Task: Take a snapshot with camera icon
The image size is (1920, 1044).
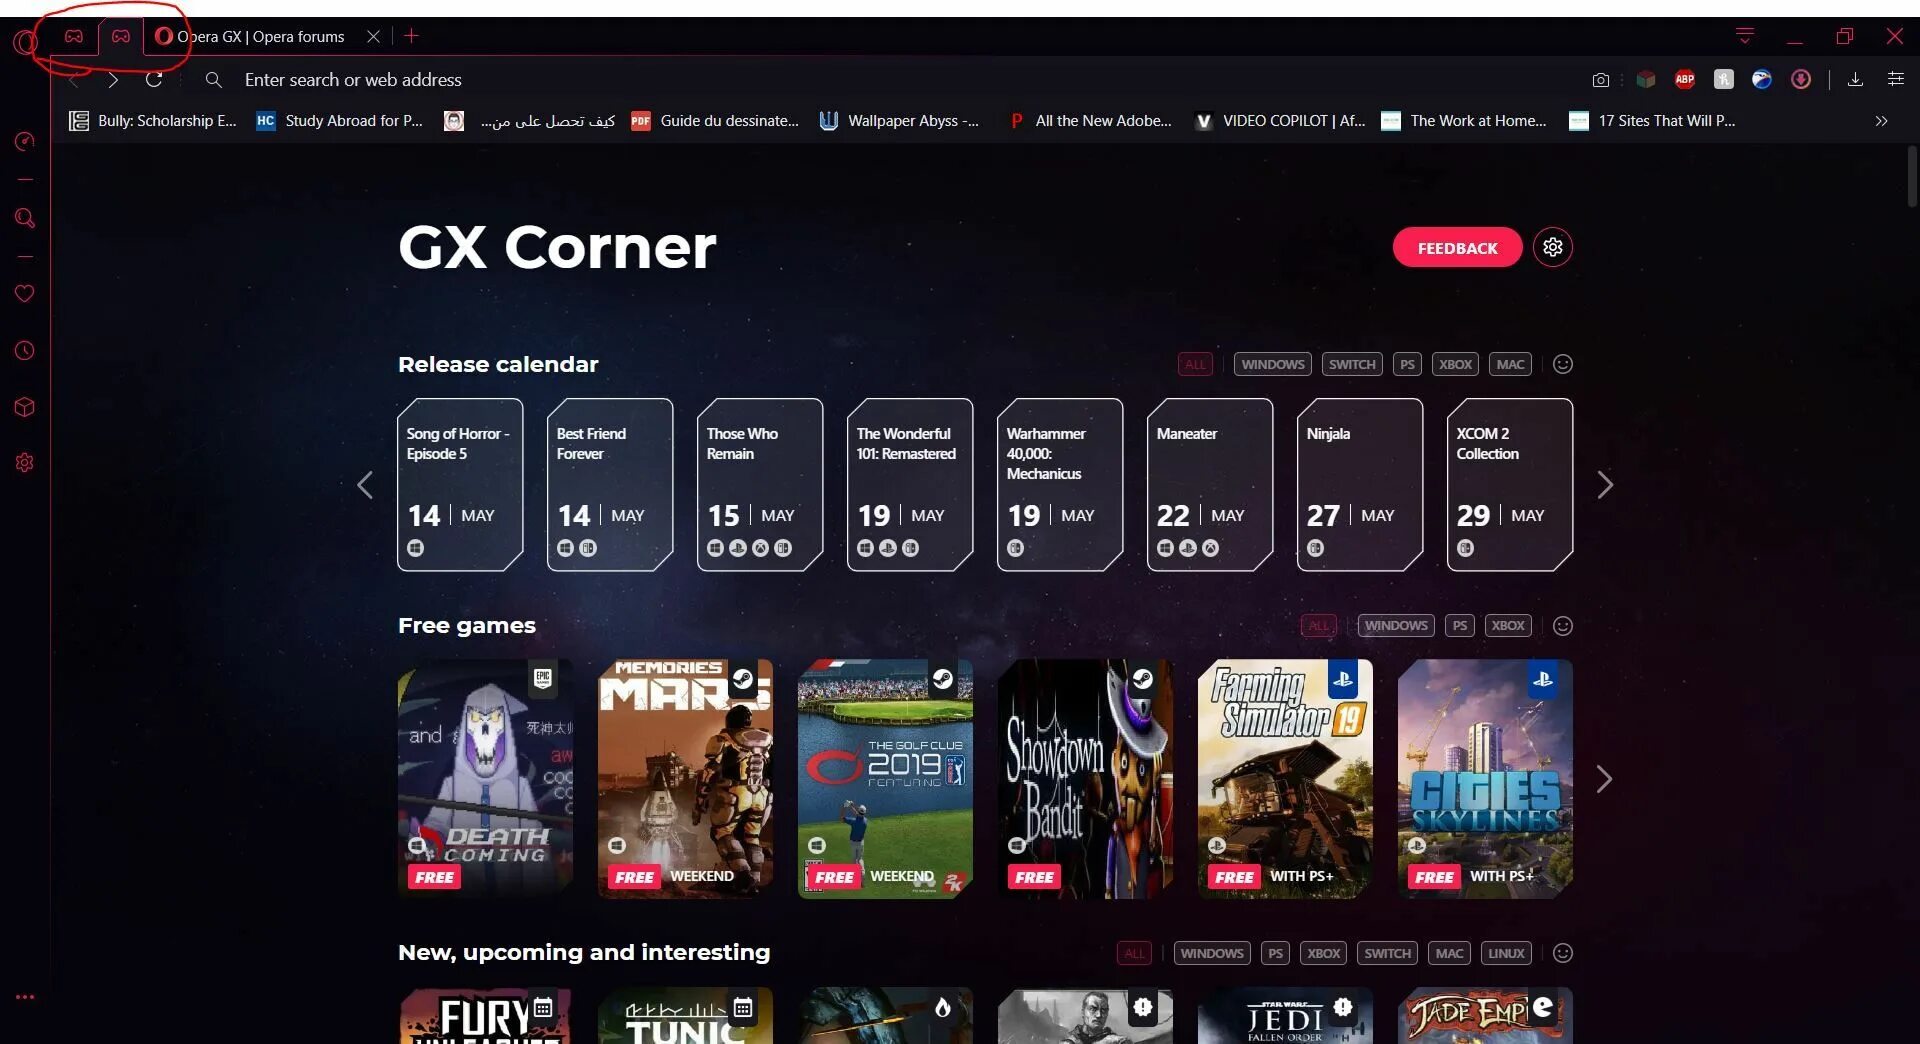Action: click(1601, 80)
